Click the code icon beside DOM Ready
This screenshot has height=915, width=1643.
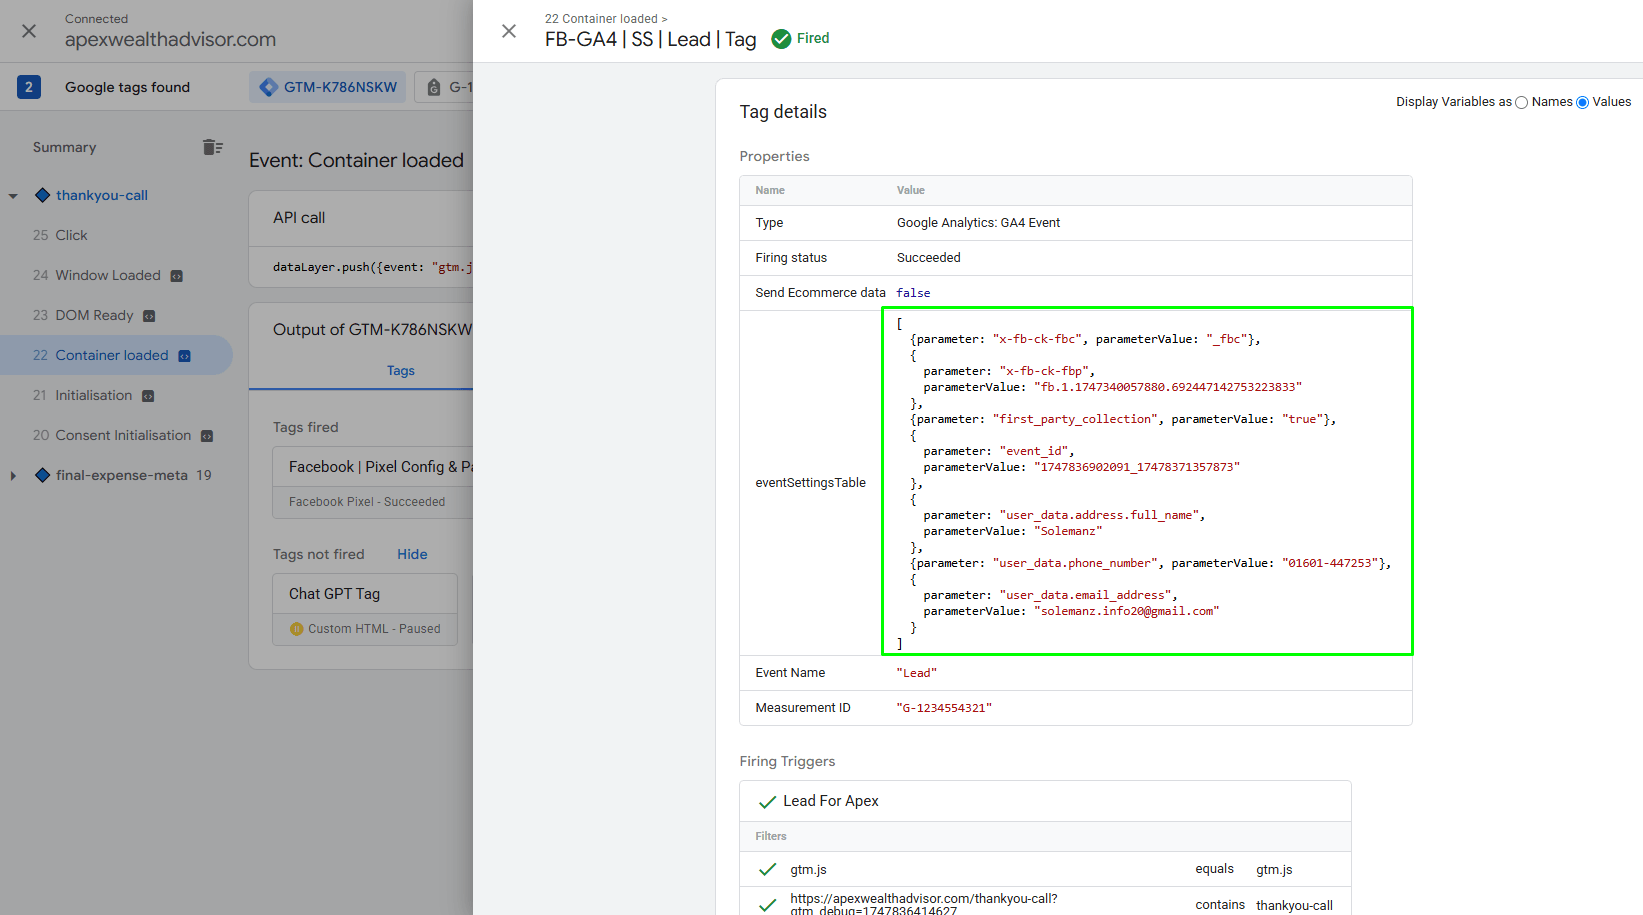pos(149,316)
